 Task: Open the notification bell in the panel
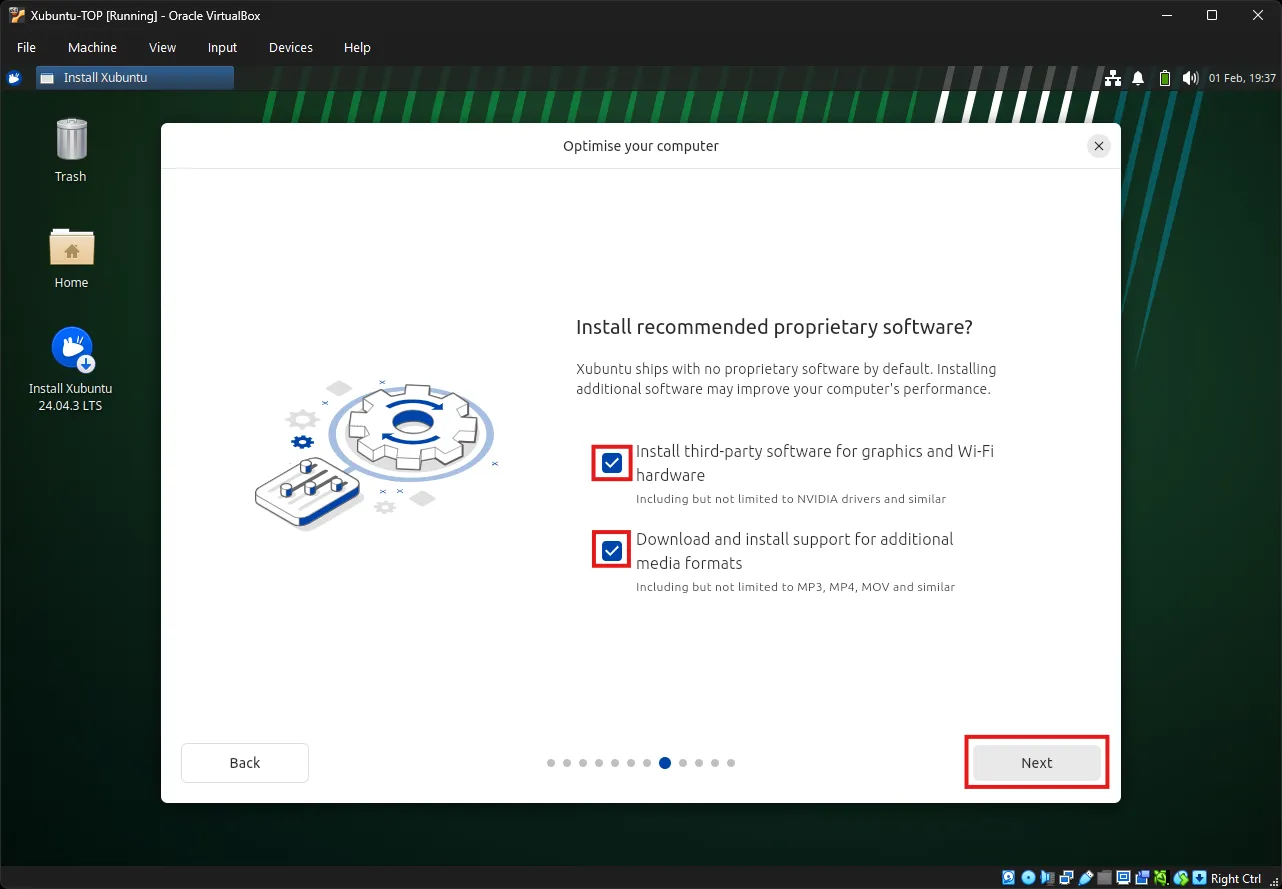coord(1138,77)
